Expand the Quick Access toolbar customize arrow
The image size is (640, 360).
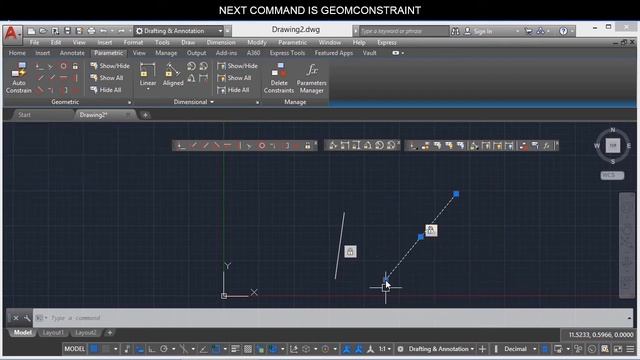228,31
